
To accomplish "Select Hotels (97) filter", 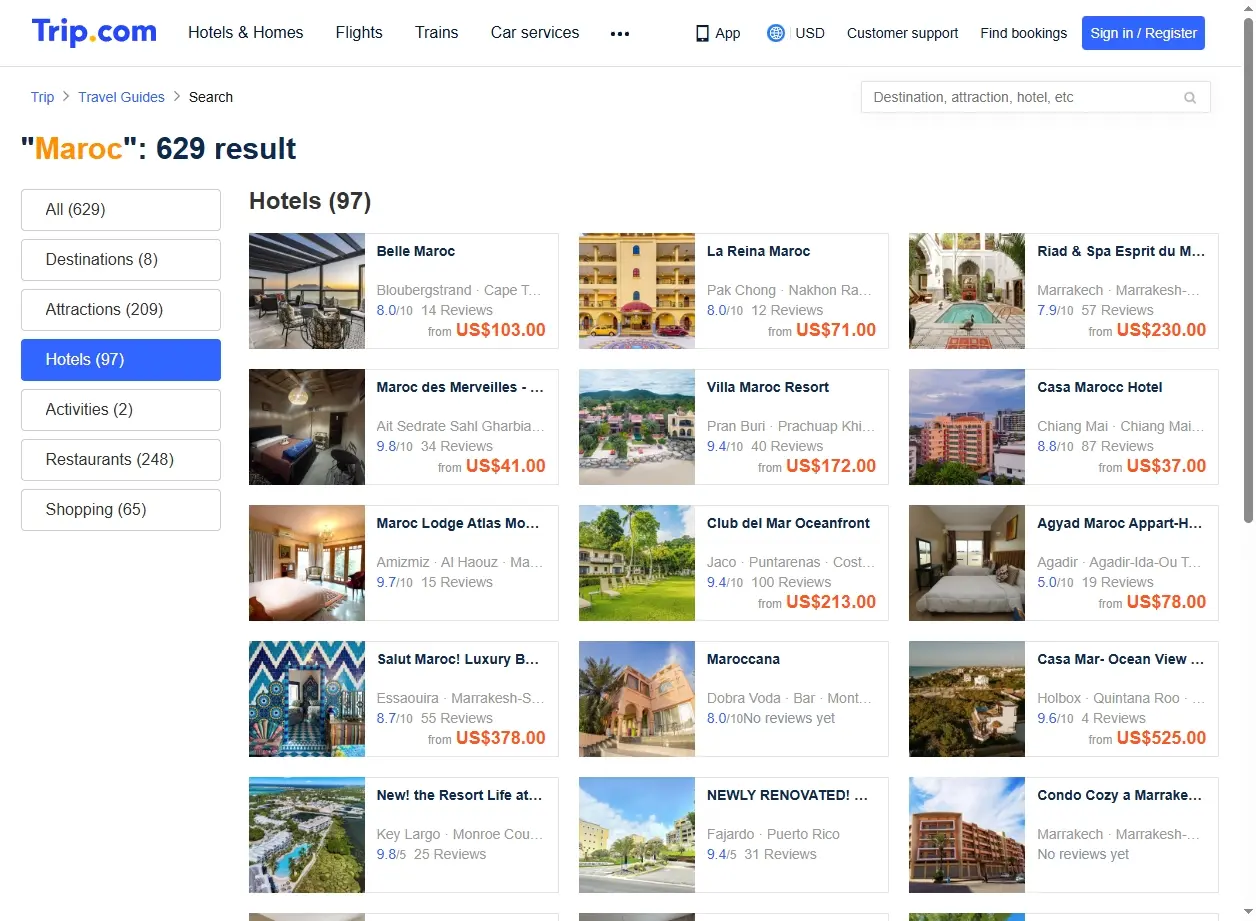I will 121,360.
